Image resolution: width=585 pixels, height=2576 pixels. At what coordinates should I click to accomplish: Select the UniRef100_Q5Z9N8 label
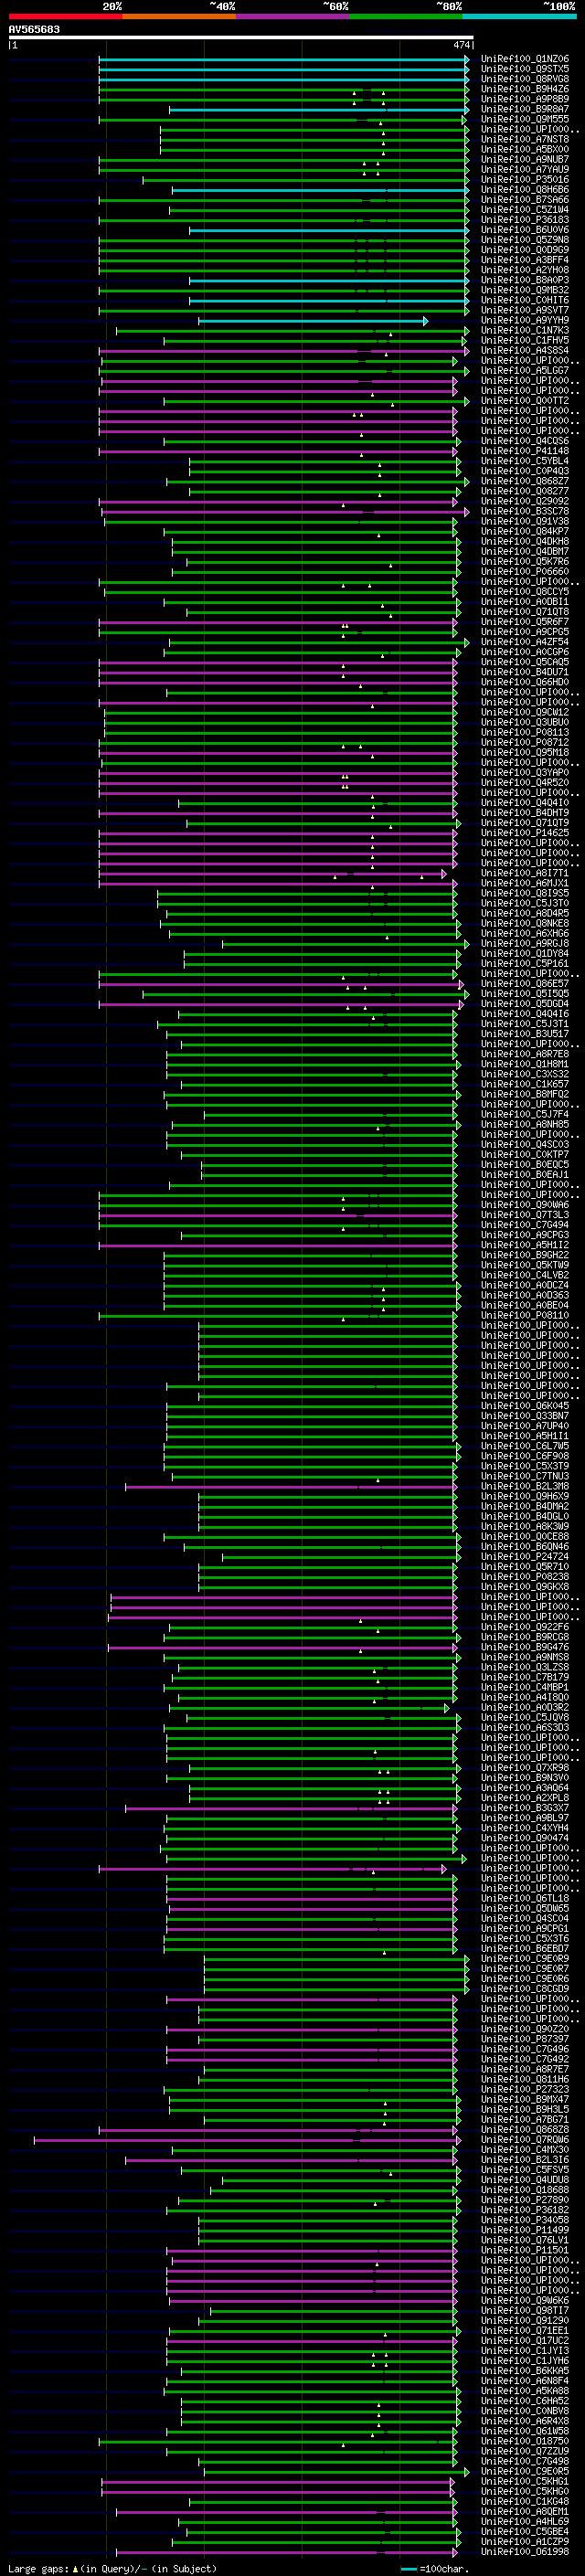524,240
